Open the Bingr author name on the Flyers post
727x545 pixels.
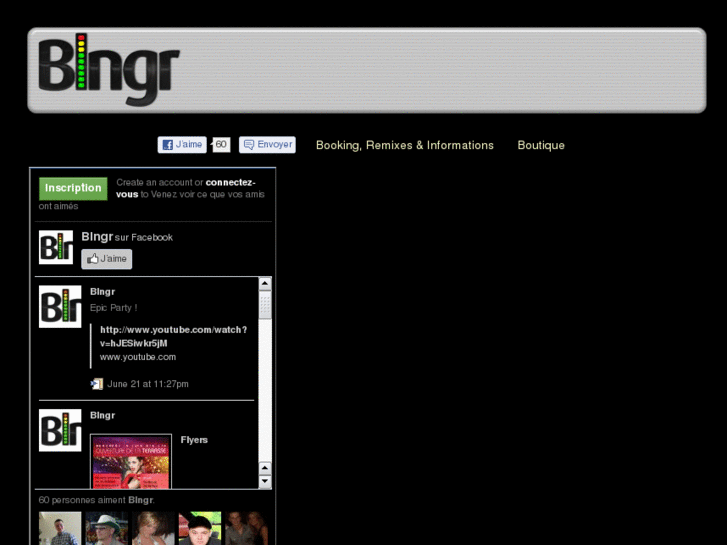[x=102, y=415]
